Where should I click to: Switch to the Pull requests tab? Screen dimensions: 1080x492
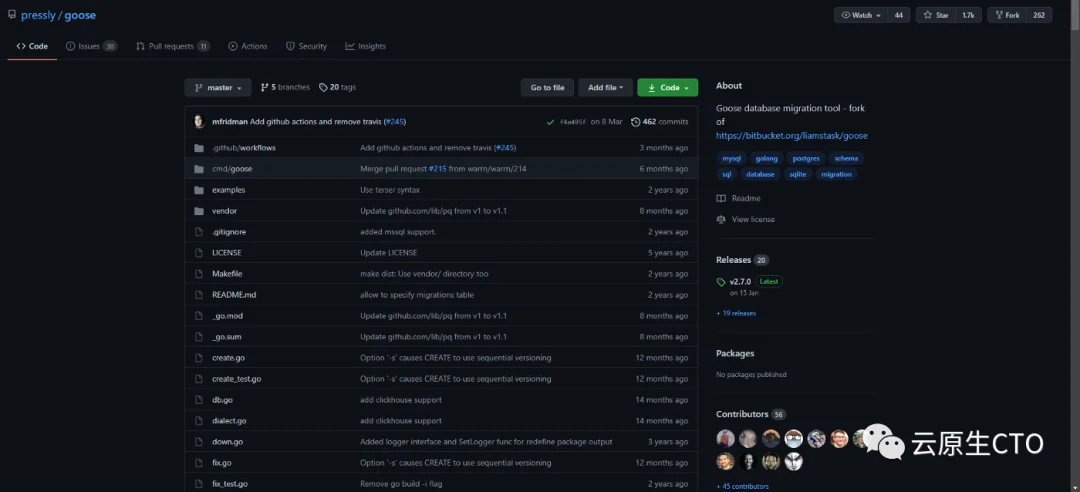pos(172,46)
